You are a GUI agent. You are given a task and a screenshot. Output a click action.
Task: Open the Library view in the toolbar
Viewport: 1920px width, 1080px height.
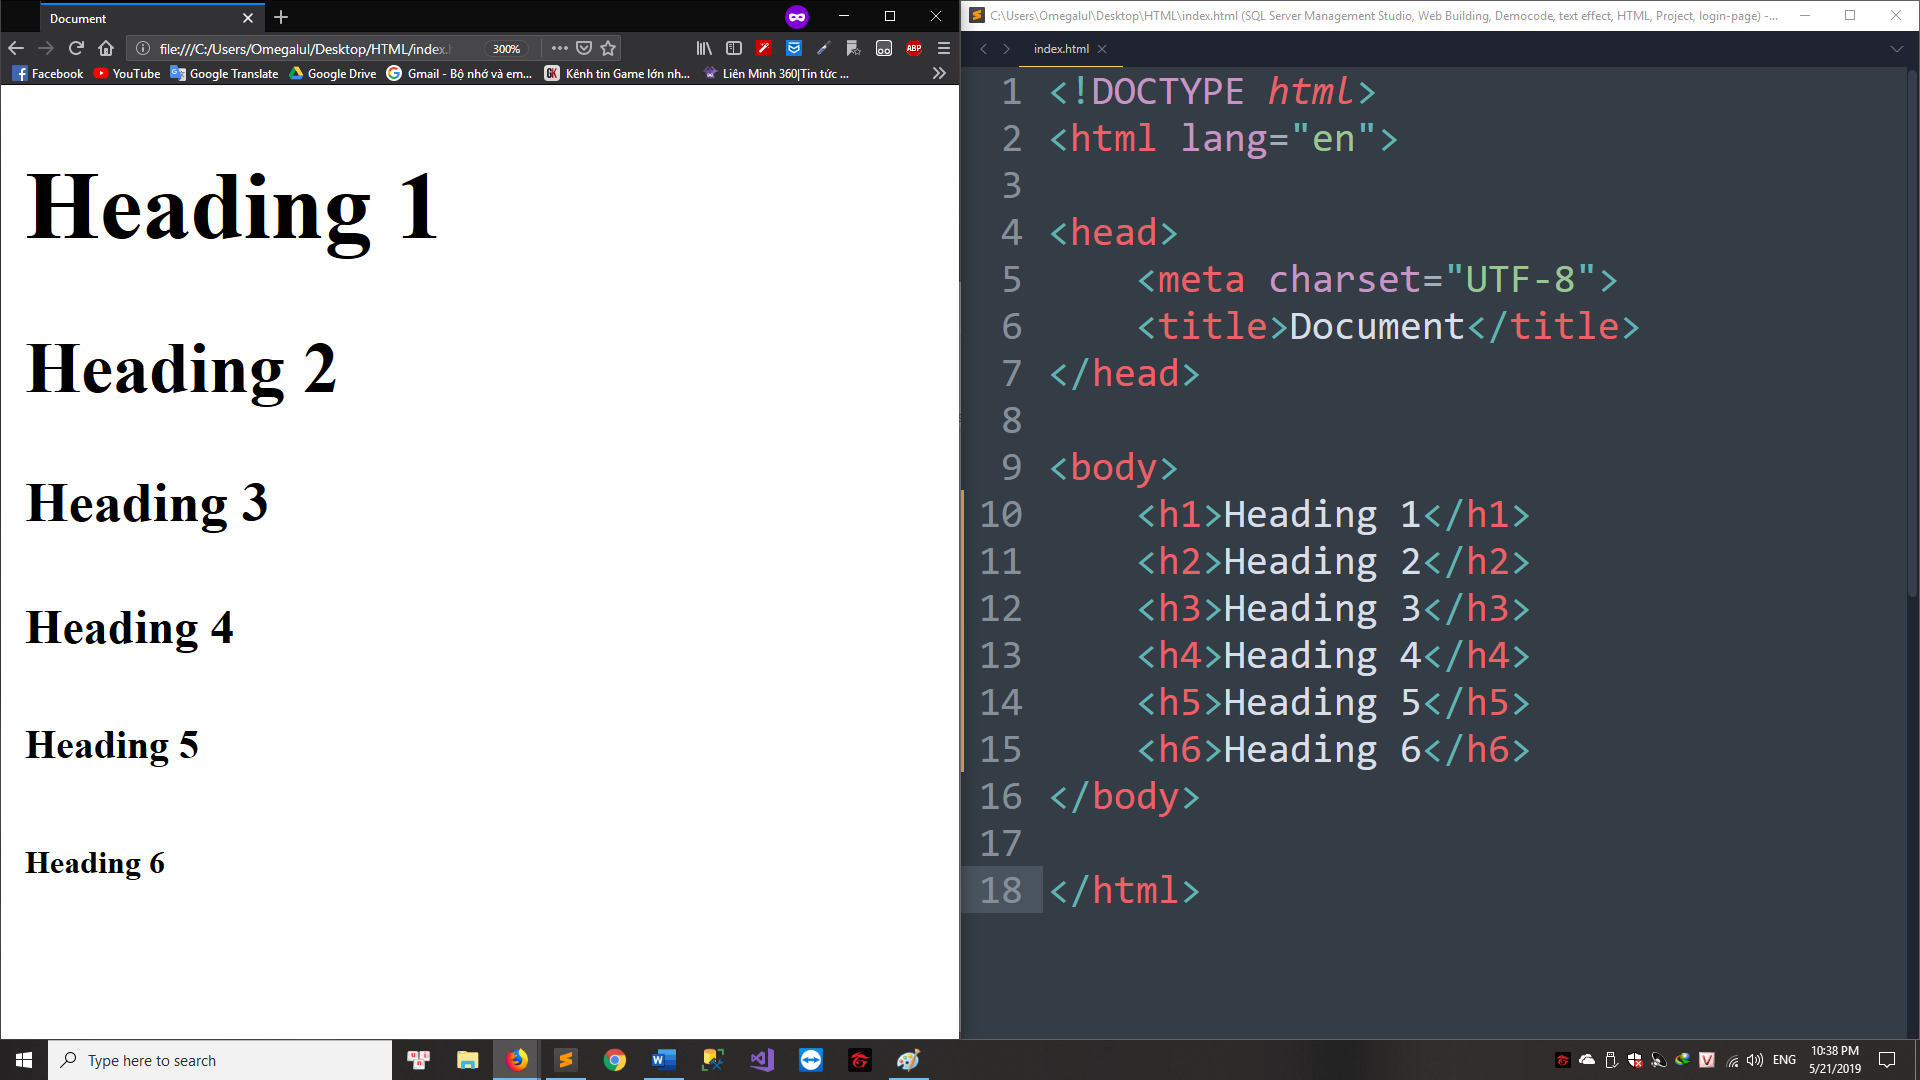pyautogui.click(x=704, y=48)
